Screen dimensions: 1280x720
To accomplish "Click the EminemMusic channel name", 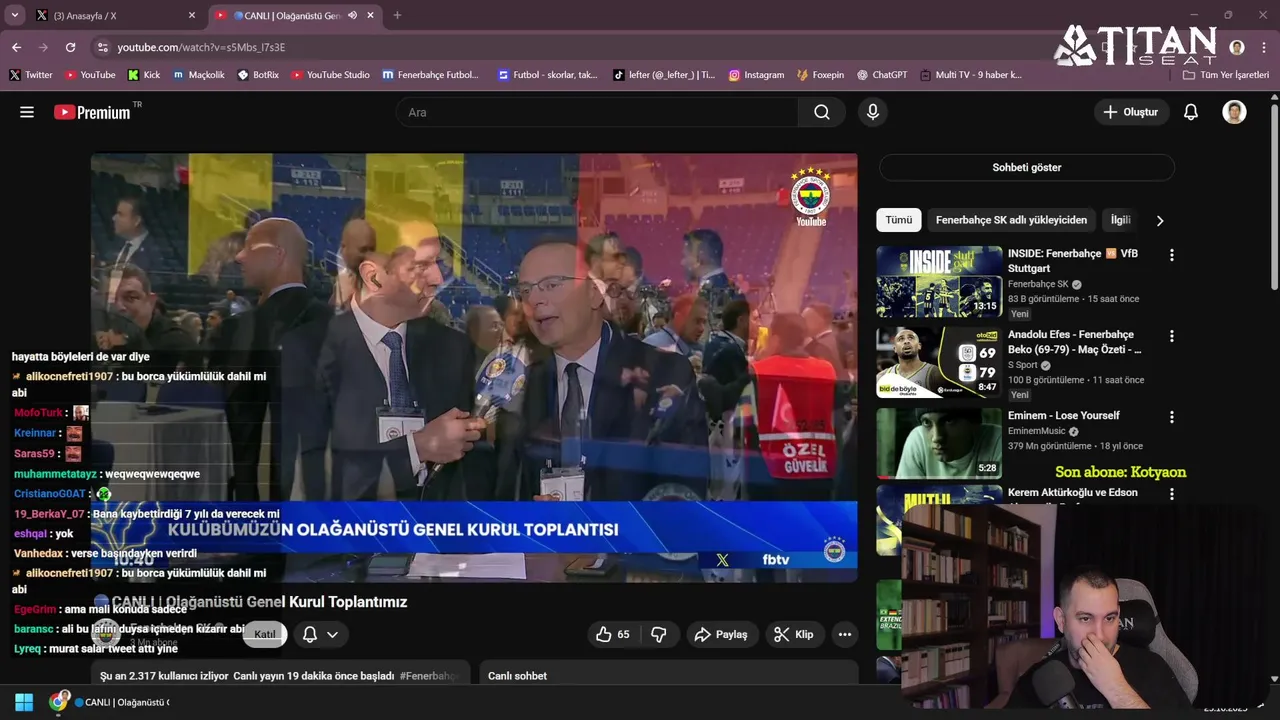I will (x=1037, y=431).
